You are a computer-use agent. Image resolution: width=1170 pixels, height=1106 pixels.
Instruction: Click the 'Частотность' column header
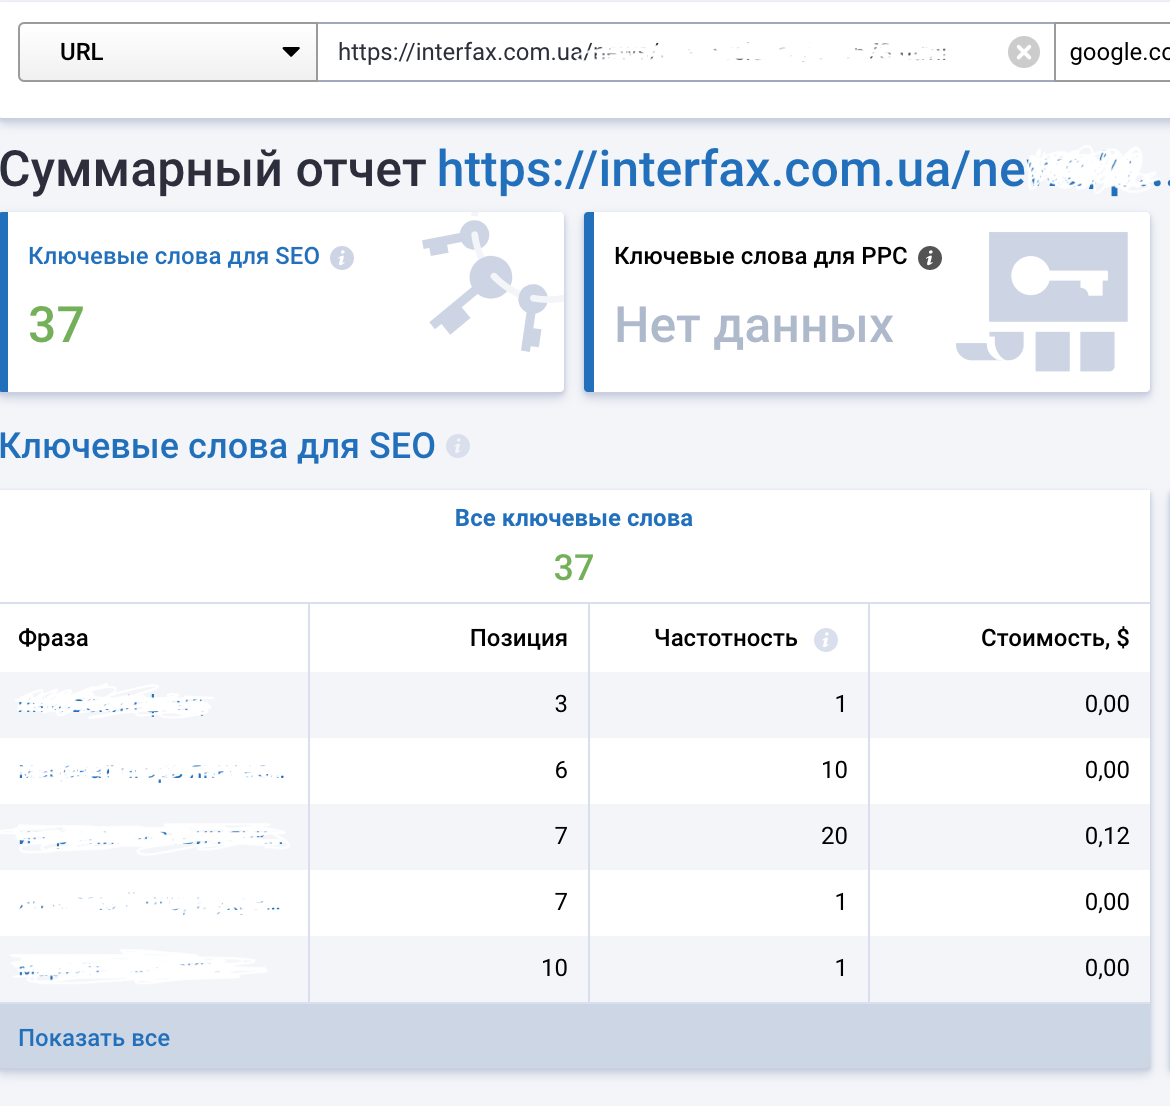click(x=726, y=638)
